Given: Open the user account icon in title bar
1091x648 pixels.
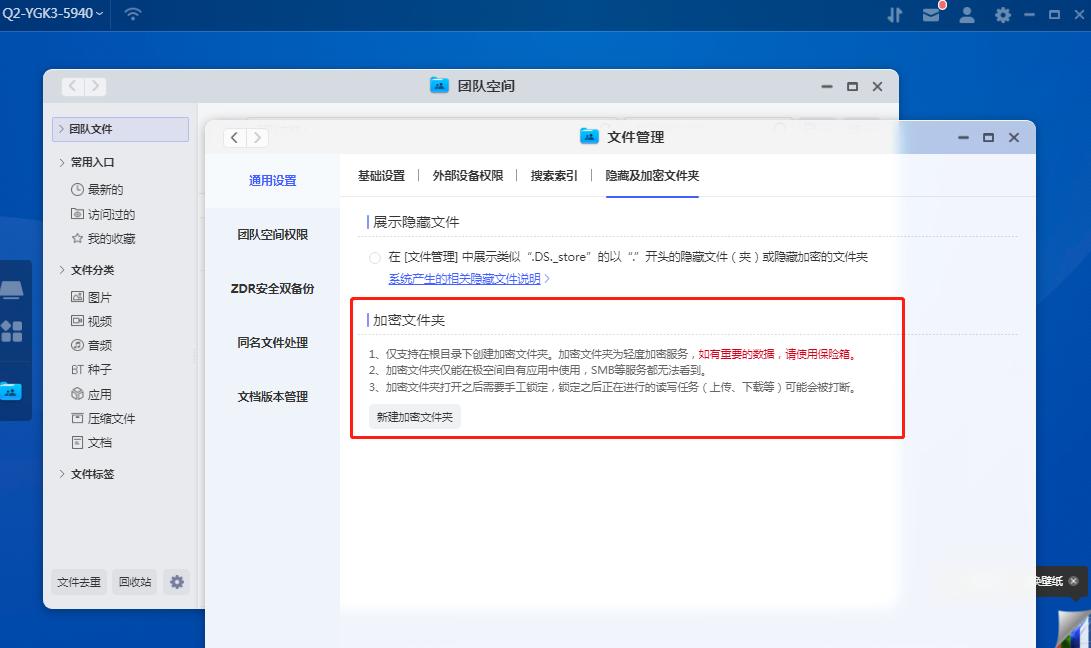Looking at the screenshot, I should pos(966,15).
